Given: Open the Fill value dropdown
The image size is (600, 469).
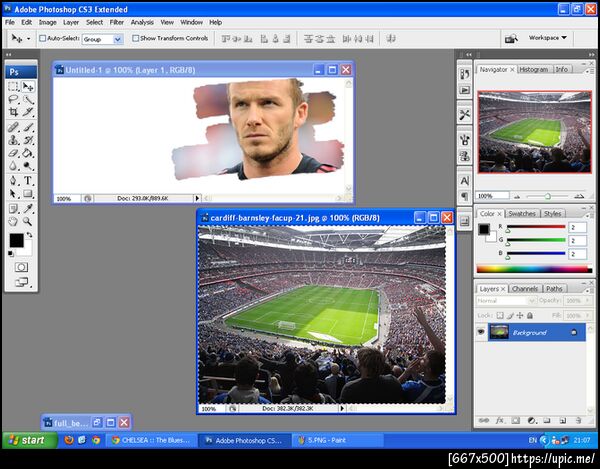Looking at the screenshot, I should tap(588, 316).
